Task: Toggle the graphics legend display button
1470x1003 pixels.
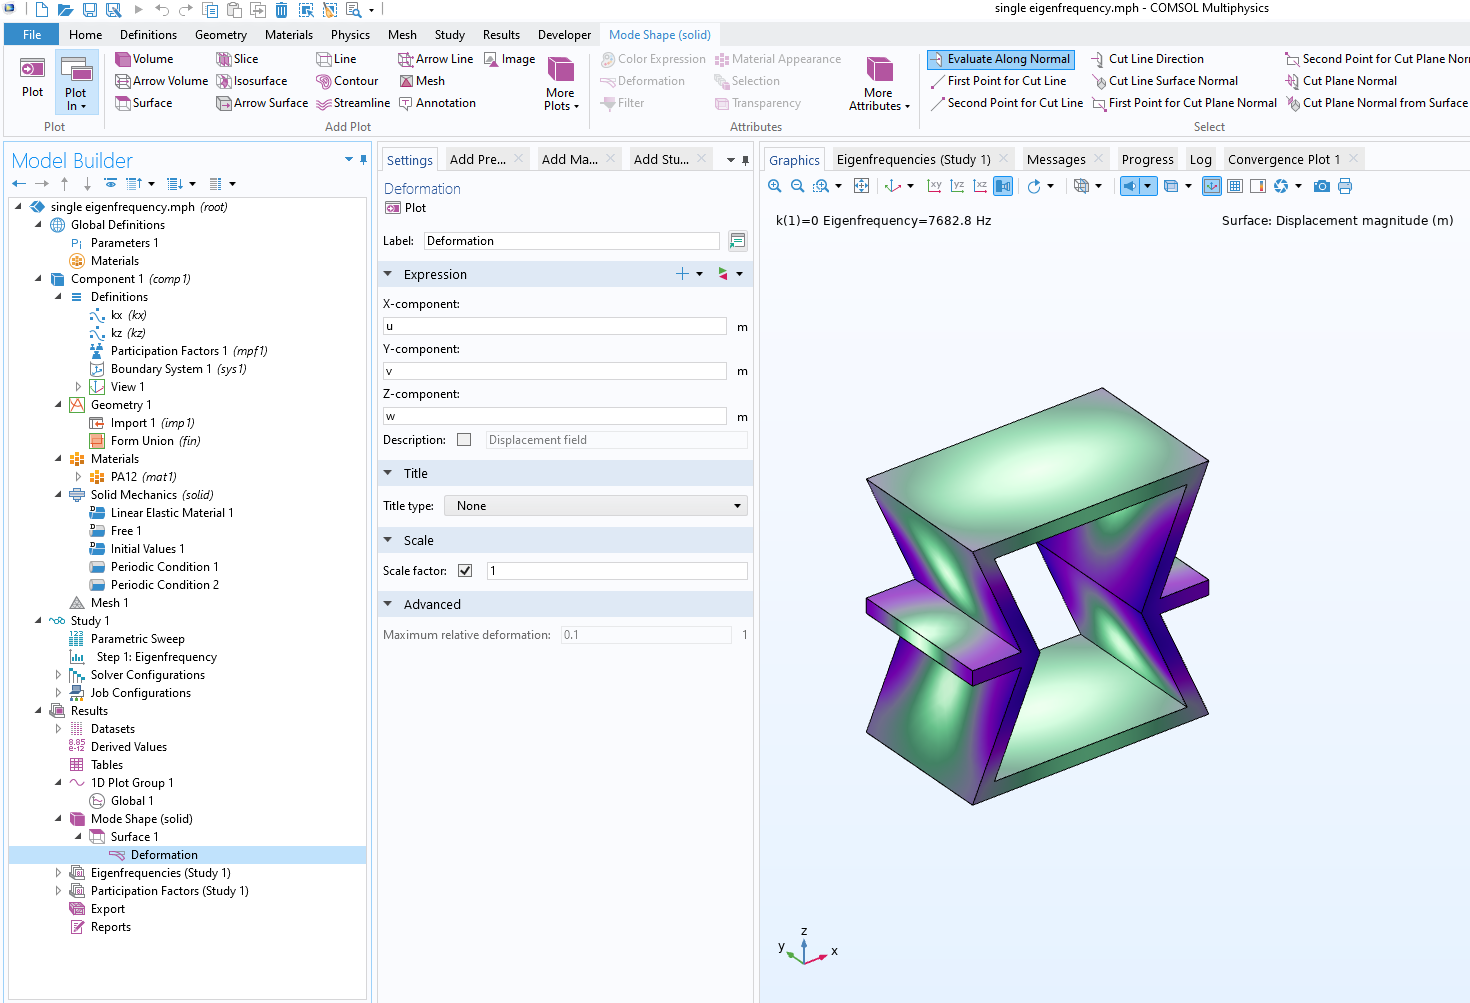Action: point(1257,186)
